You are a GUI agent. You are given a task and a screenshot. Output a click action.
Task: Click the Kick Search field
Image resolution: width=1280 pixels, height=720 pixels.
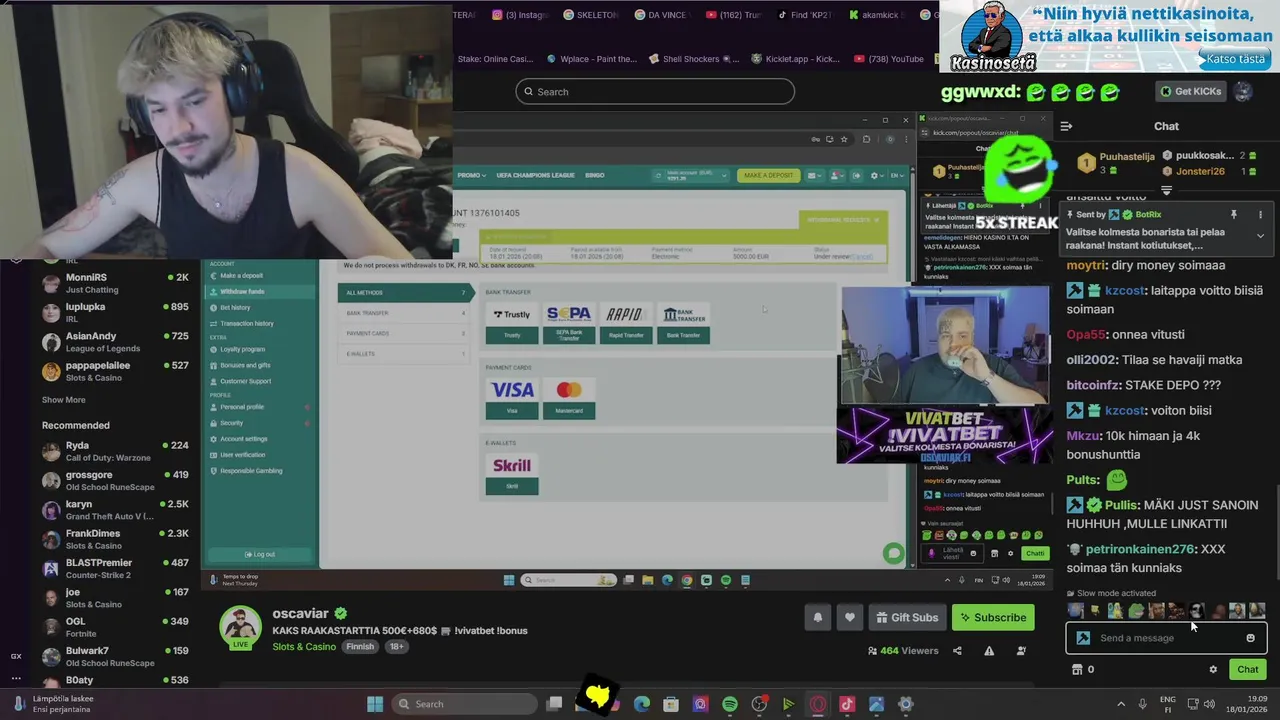655,92
